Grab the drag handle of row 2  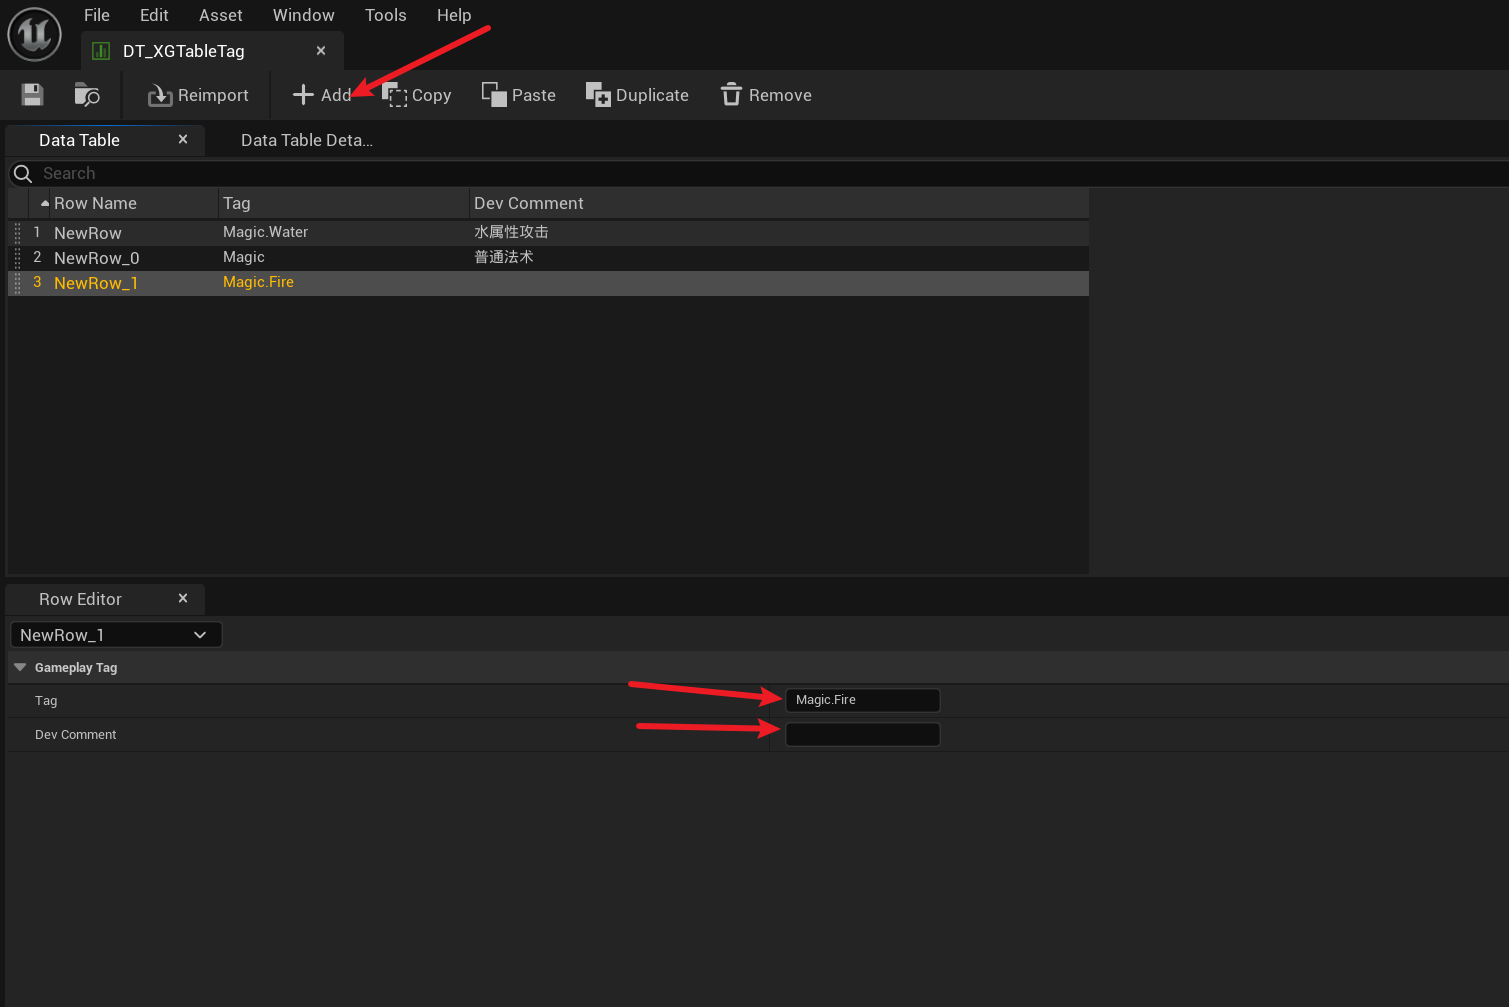click(x=17, y=258)
